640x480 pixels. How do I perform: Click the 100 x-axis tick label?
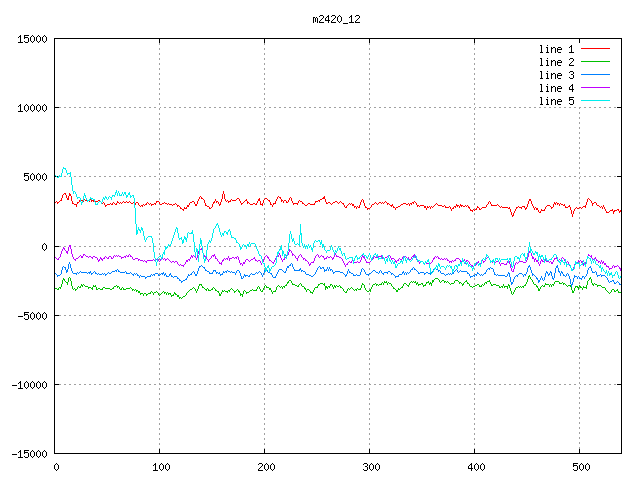click(160, 467)
